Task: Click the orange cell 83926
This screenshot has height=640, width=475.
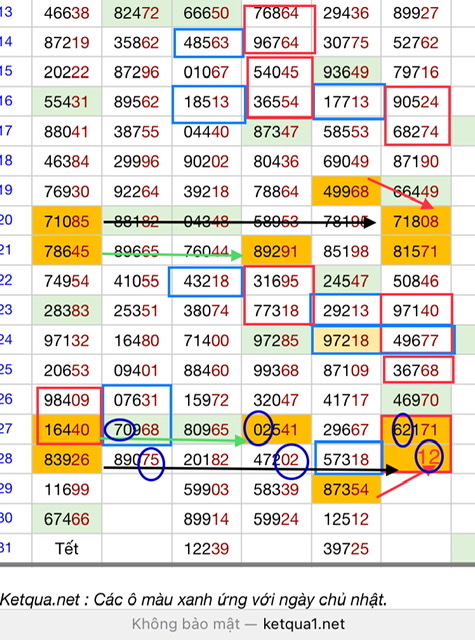Action: 67,459
